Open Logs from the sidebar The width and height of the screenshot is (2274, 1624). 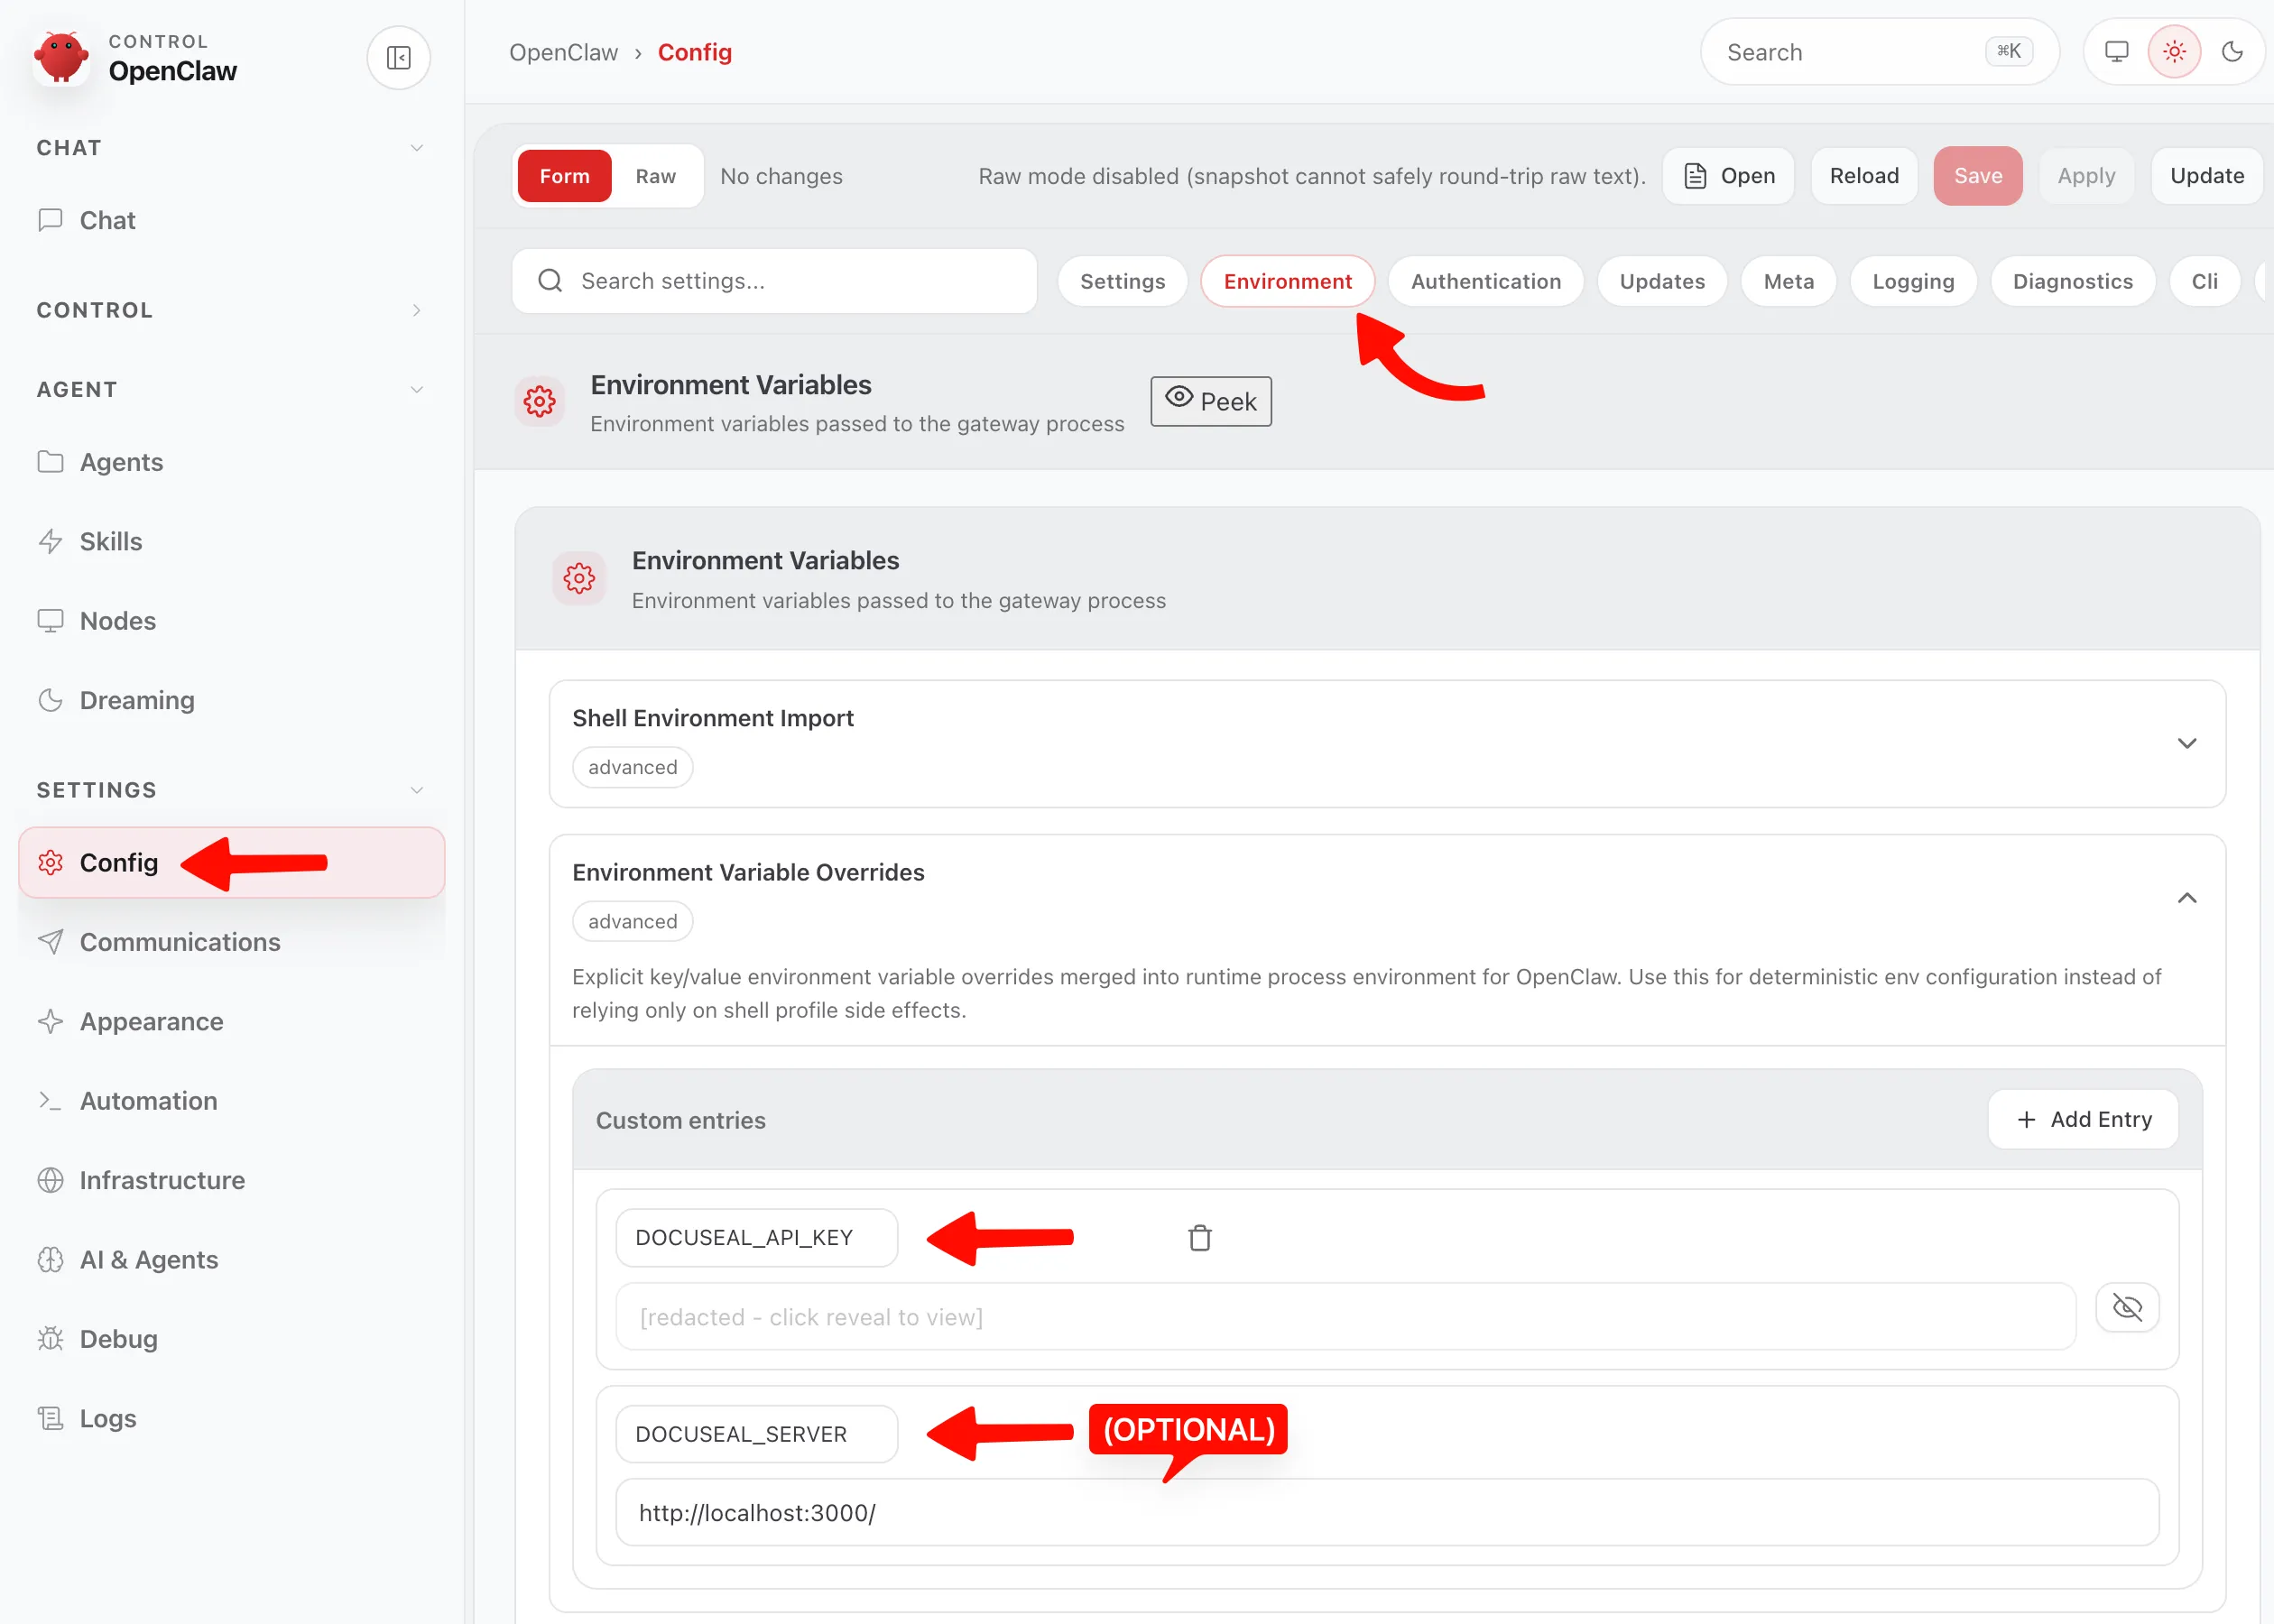107,1417
